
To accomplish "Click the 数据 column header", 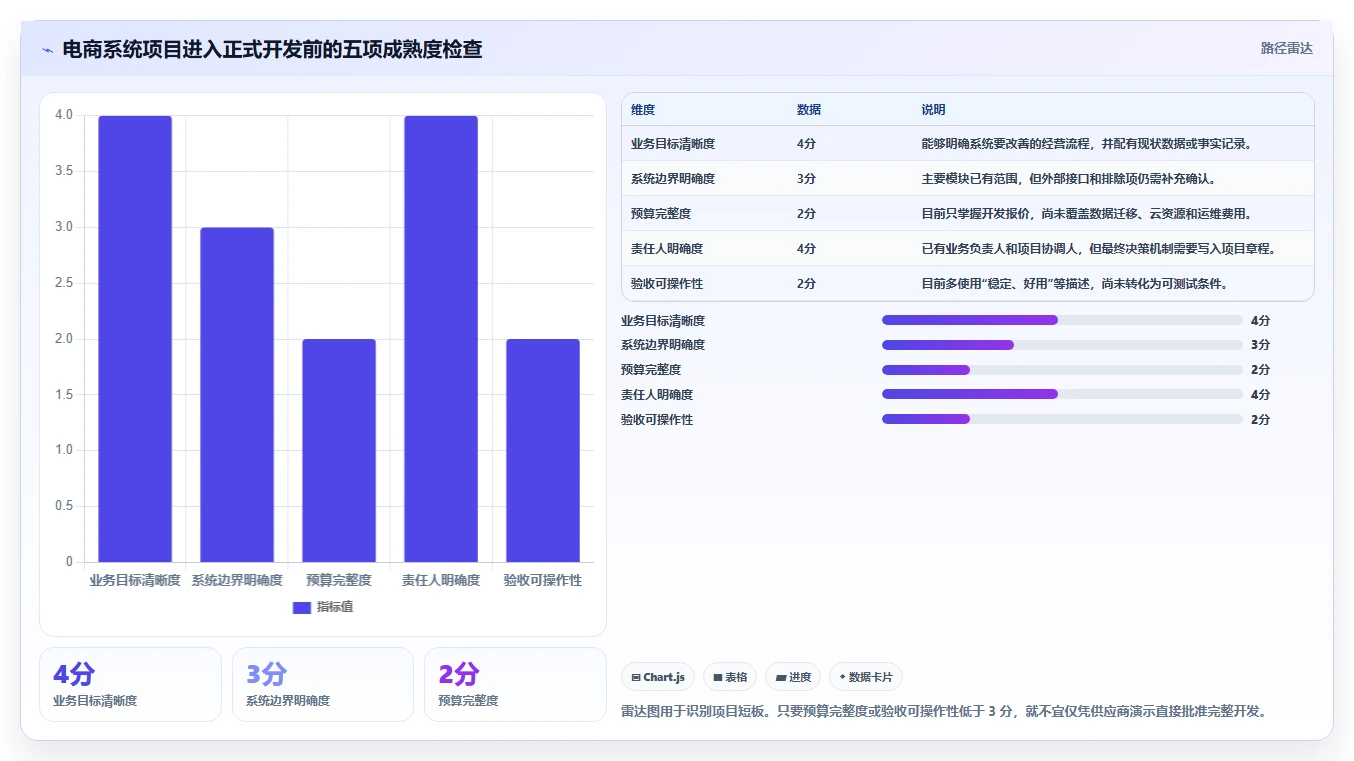I will [809, 110].
